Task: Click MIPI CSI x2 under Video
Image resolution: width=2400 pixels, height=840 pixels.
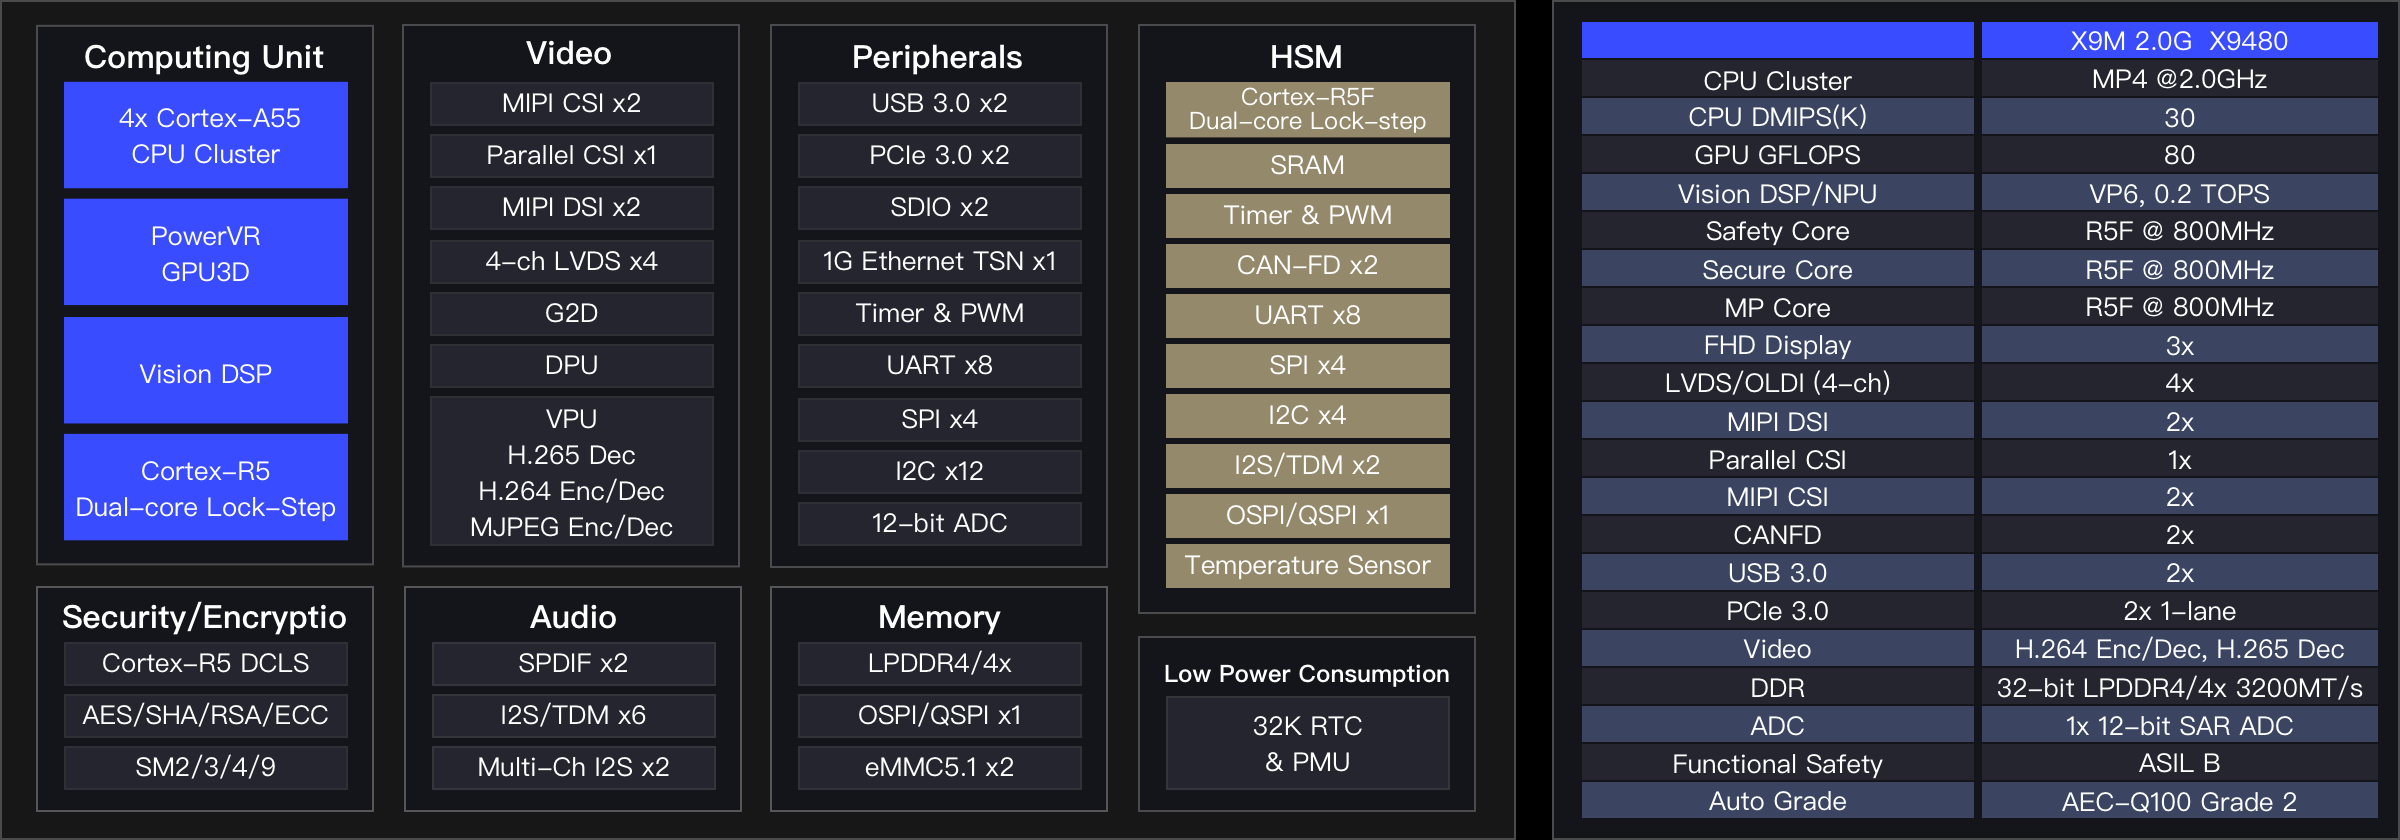Action: 571,104
